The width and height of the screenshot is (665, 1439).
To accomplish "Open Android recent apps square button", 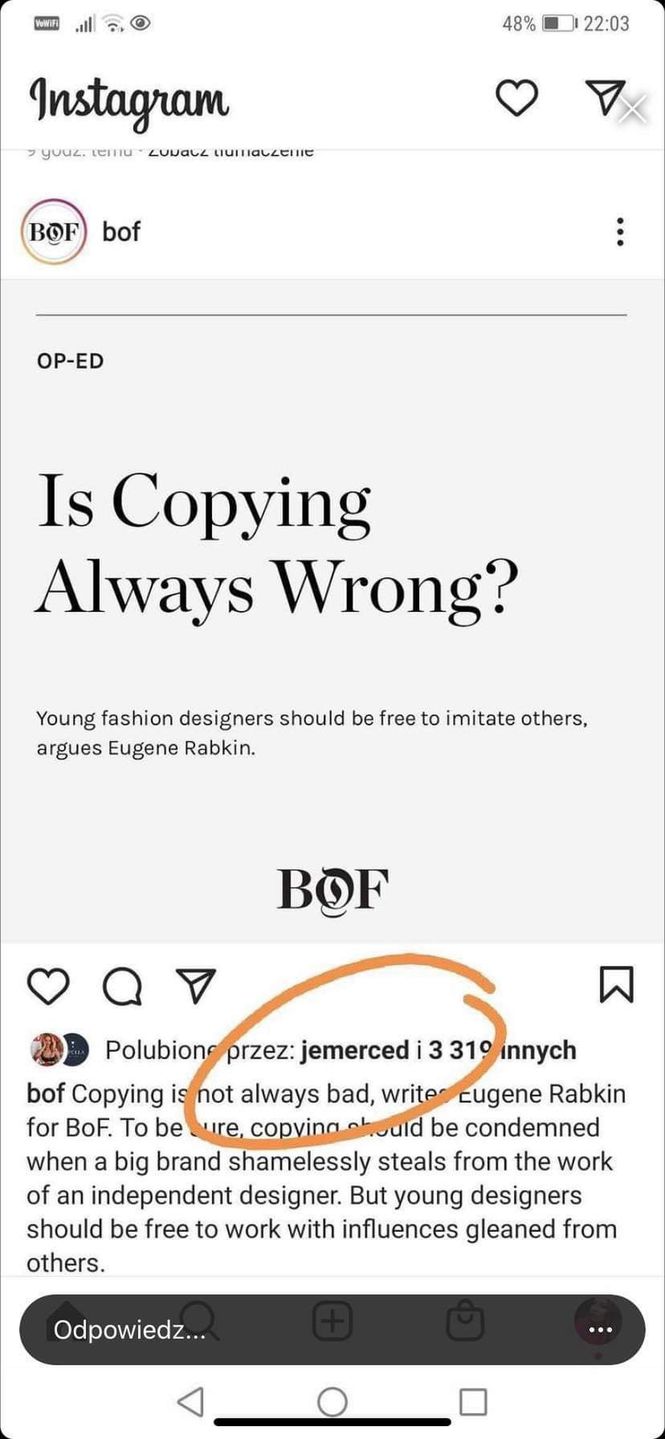I will click(x=473, y=1402).
